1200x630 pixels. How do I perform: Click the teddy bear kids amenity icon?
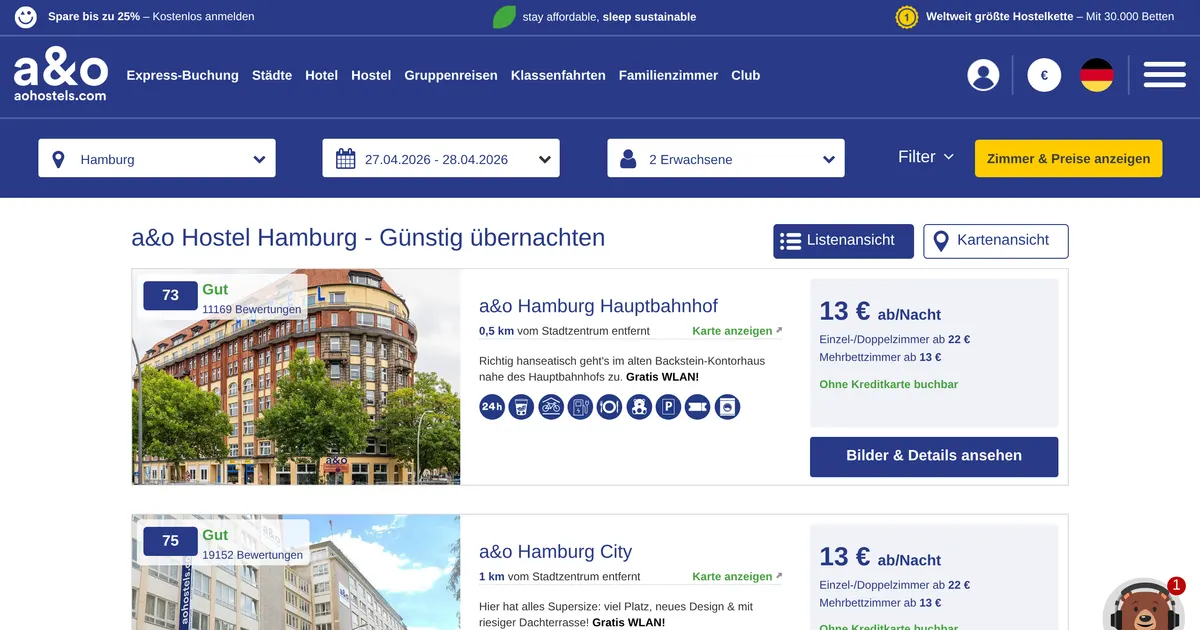639,407
